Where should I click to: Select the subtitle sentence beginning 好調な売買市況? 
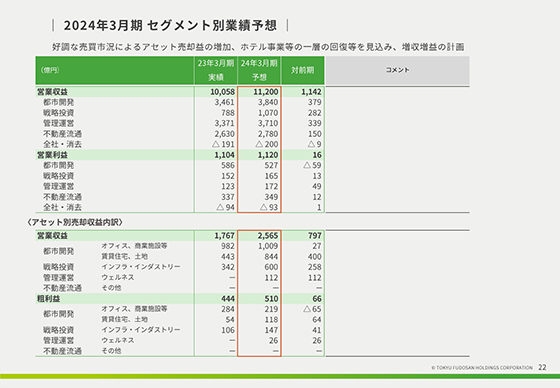pyautogui.click(x=258, y=47)
